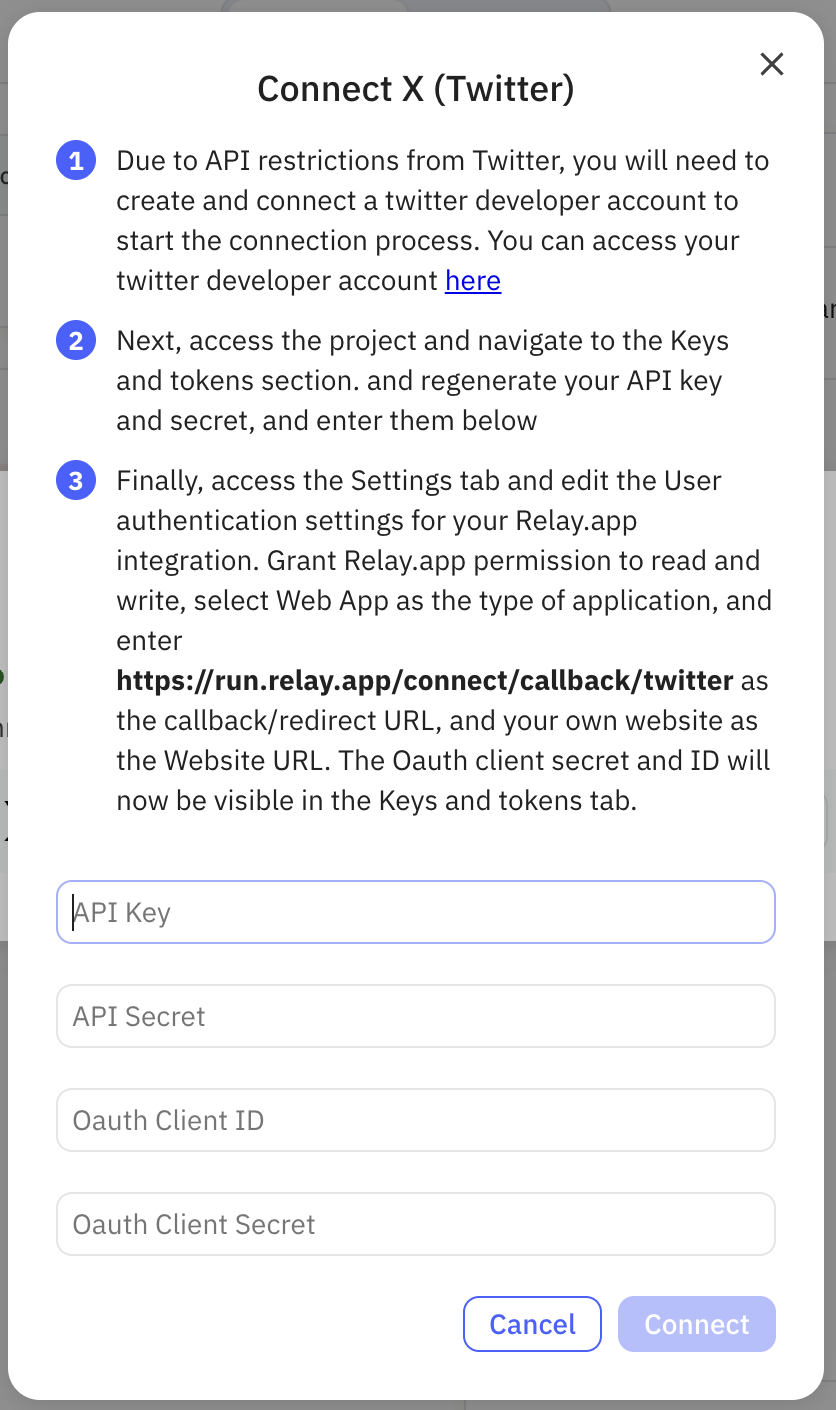Click into the API Secret field
836x1410 pixels.
[416, 1016]
